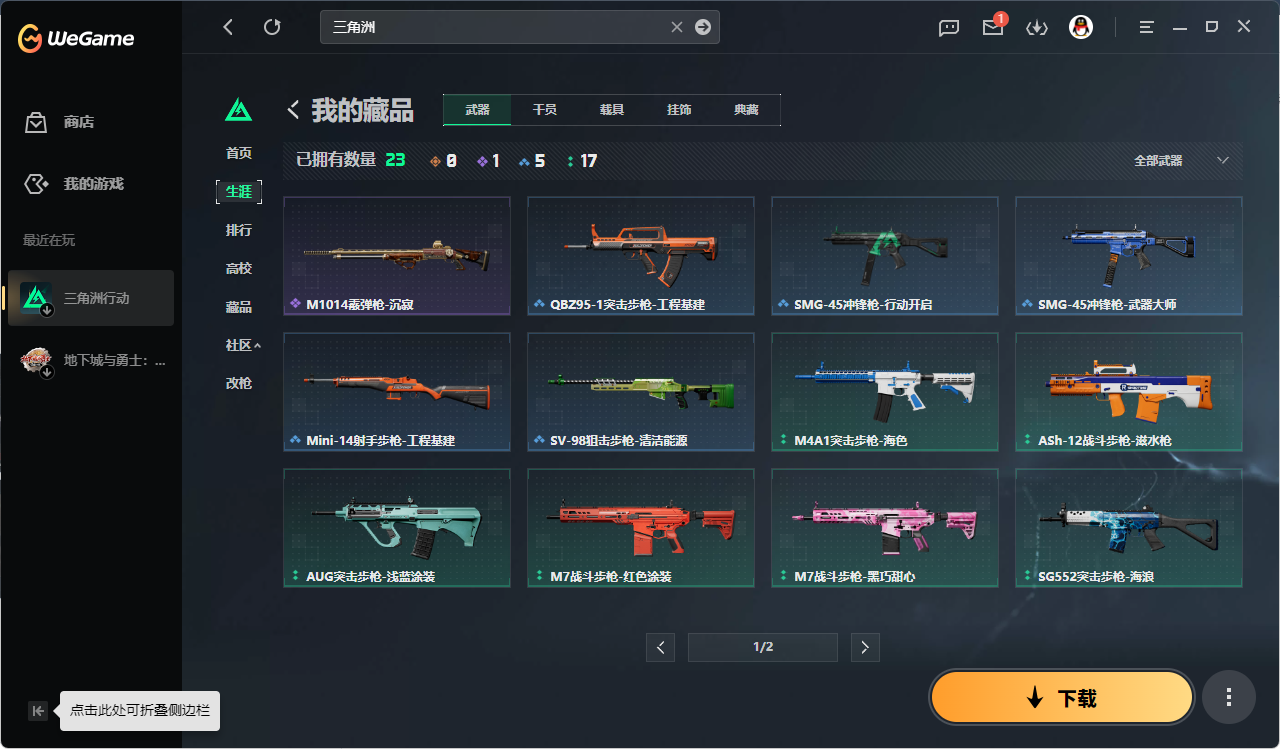The image size is (1280, 749).
Task: Open 高校 in game navigation
Action: 239,268
